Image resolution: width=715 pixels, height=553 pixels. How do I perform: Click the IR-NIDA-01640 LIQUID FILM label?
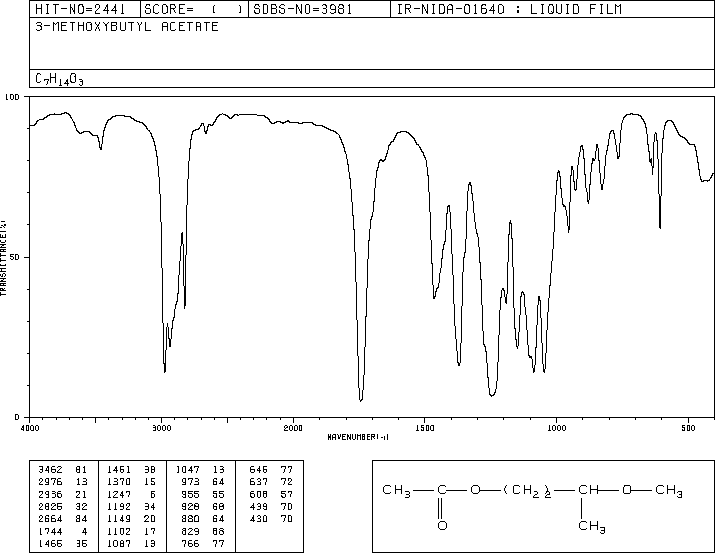[x=509, y=9]
